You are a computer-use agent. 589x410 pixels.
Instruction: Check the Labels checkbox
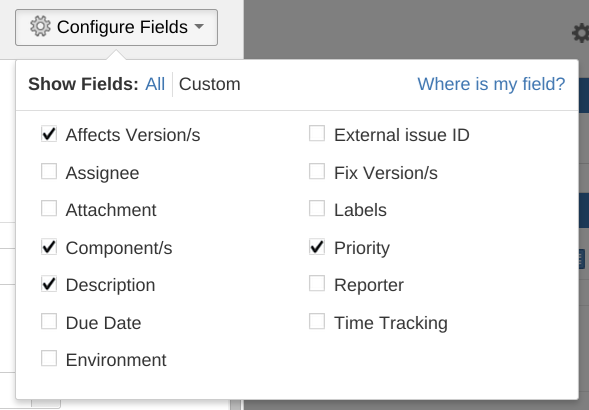(317, 208)
